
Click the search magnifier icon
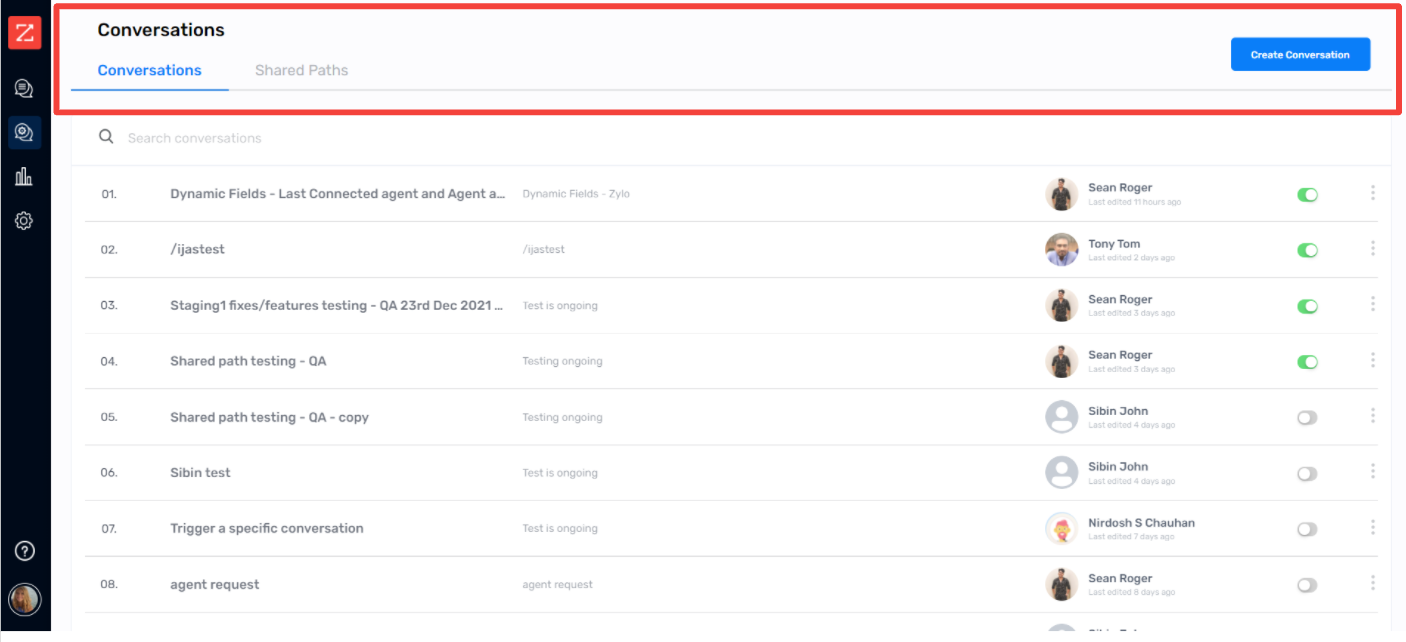click(x=106, y=137)
